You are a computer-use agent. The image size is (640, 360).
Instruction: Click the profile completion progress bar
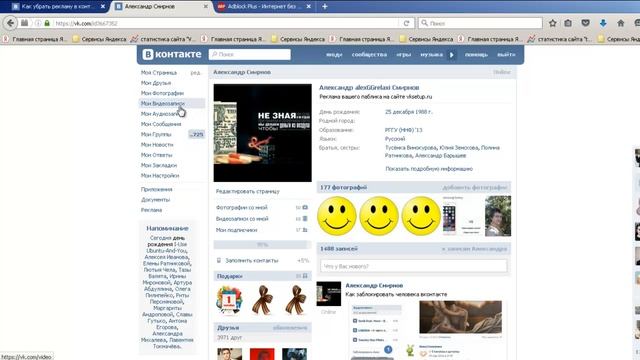[262, 245]
